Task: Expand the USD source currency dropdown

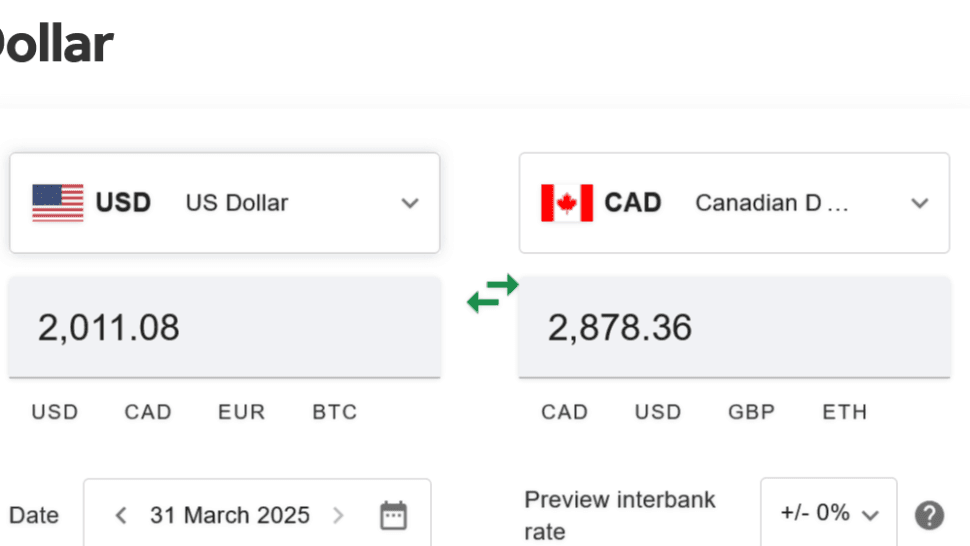Action: tap(409, 203)
